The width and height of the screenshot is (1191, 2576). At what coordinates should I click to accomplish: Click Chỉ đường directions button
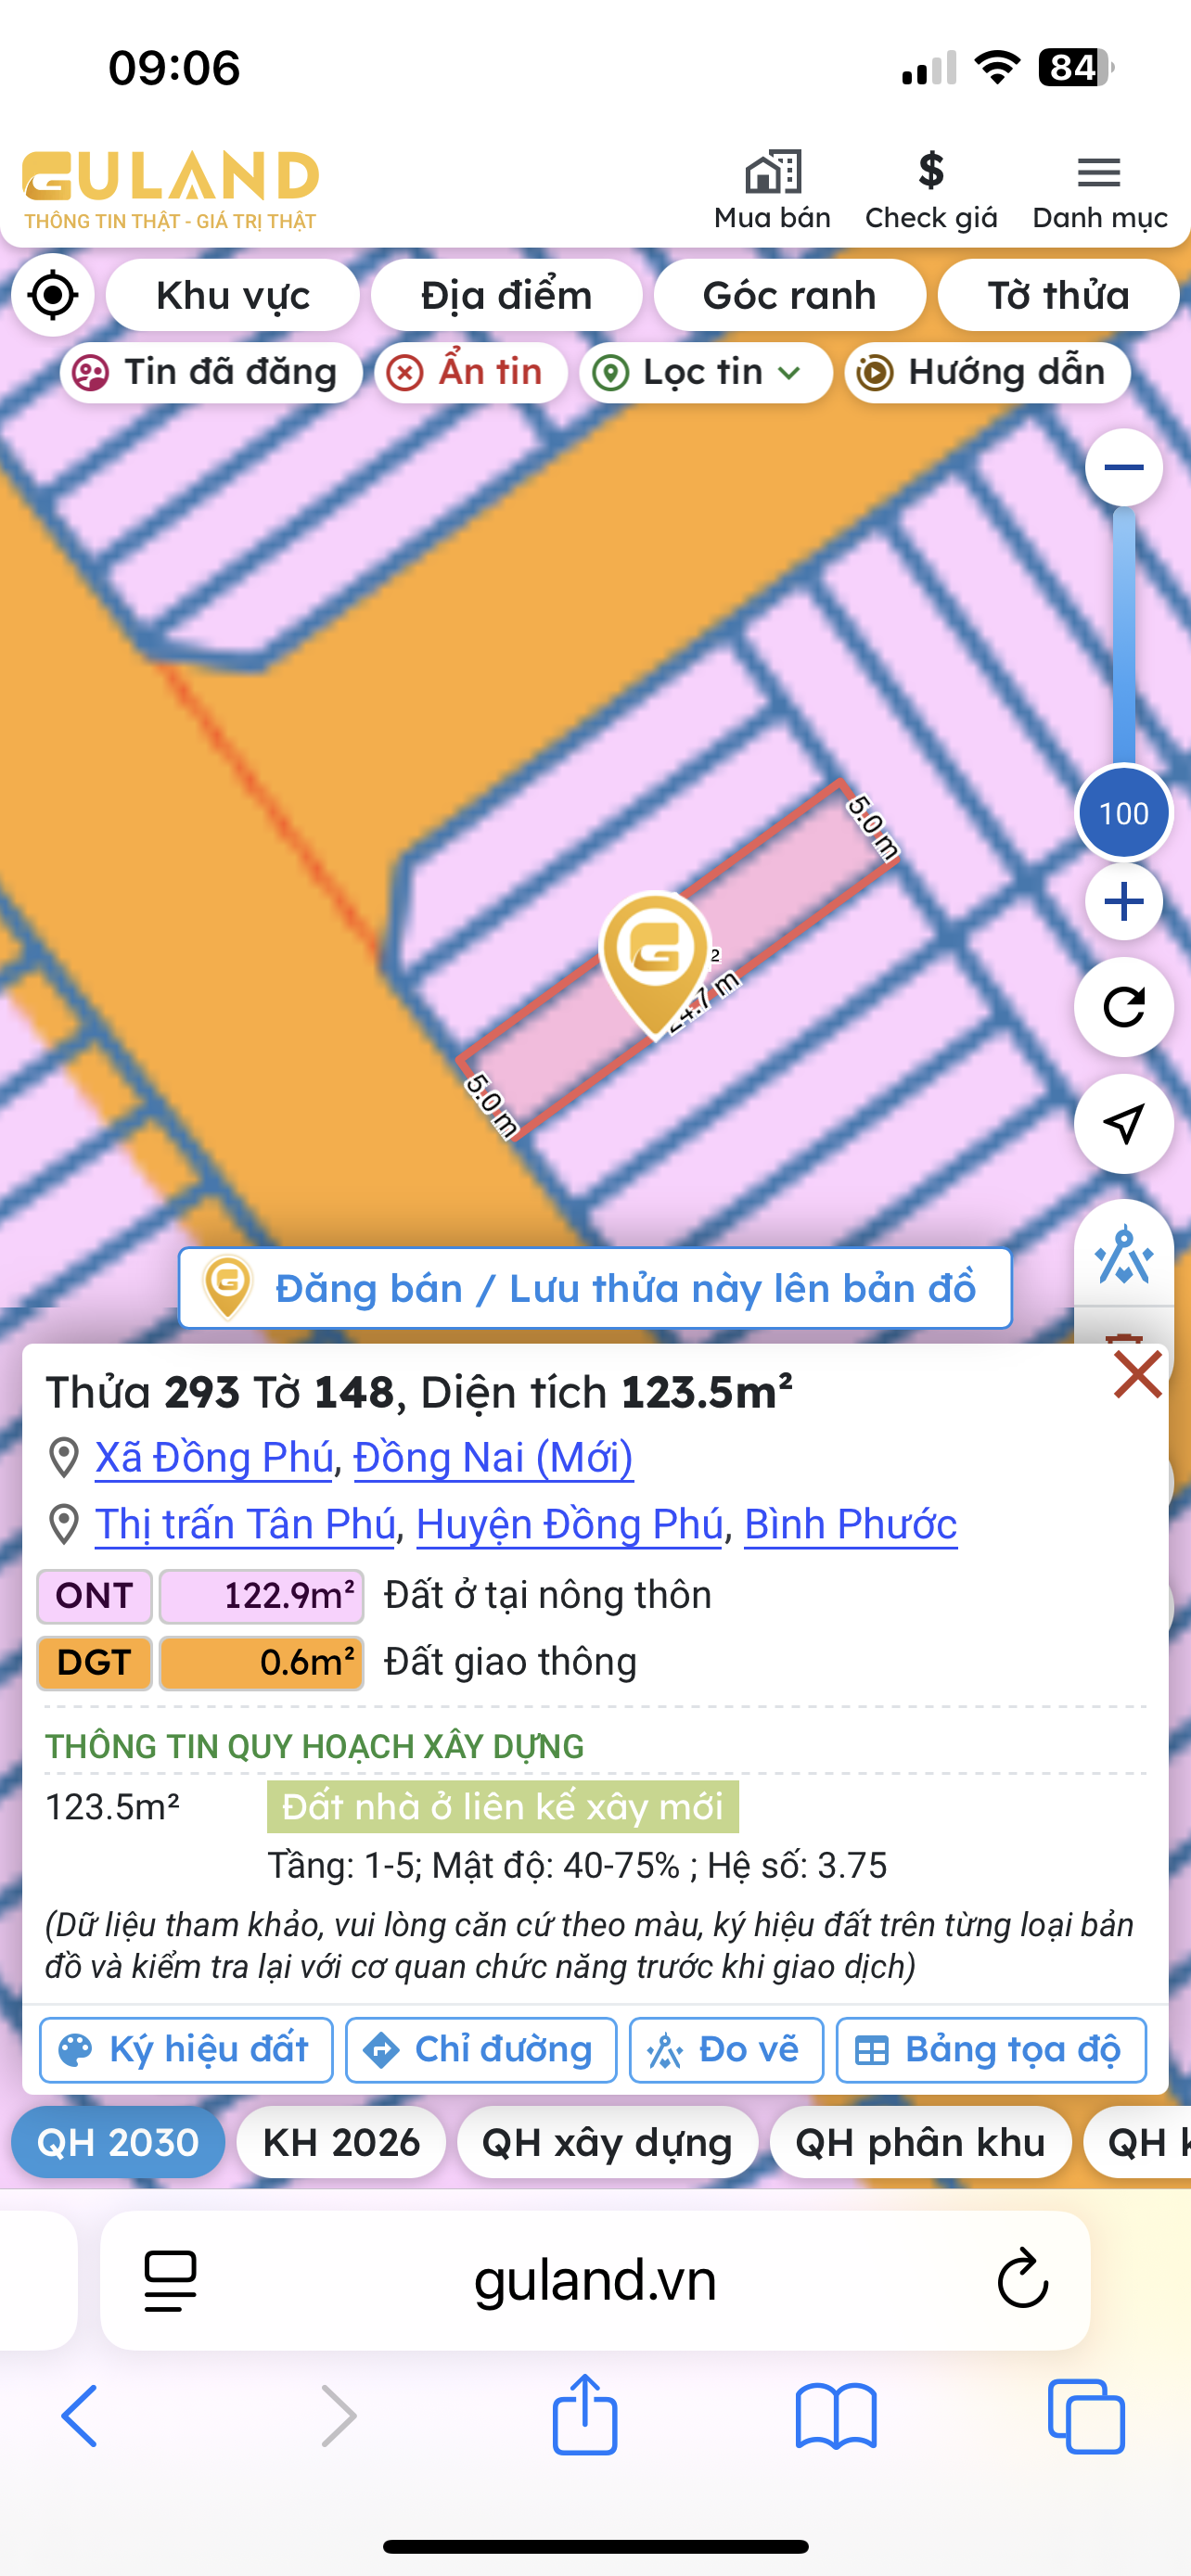point(481,2050)
